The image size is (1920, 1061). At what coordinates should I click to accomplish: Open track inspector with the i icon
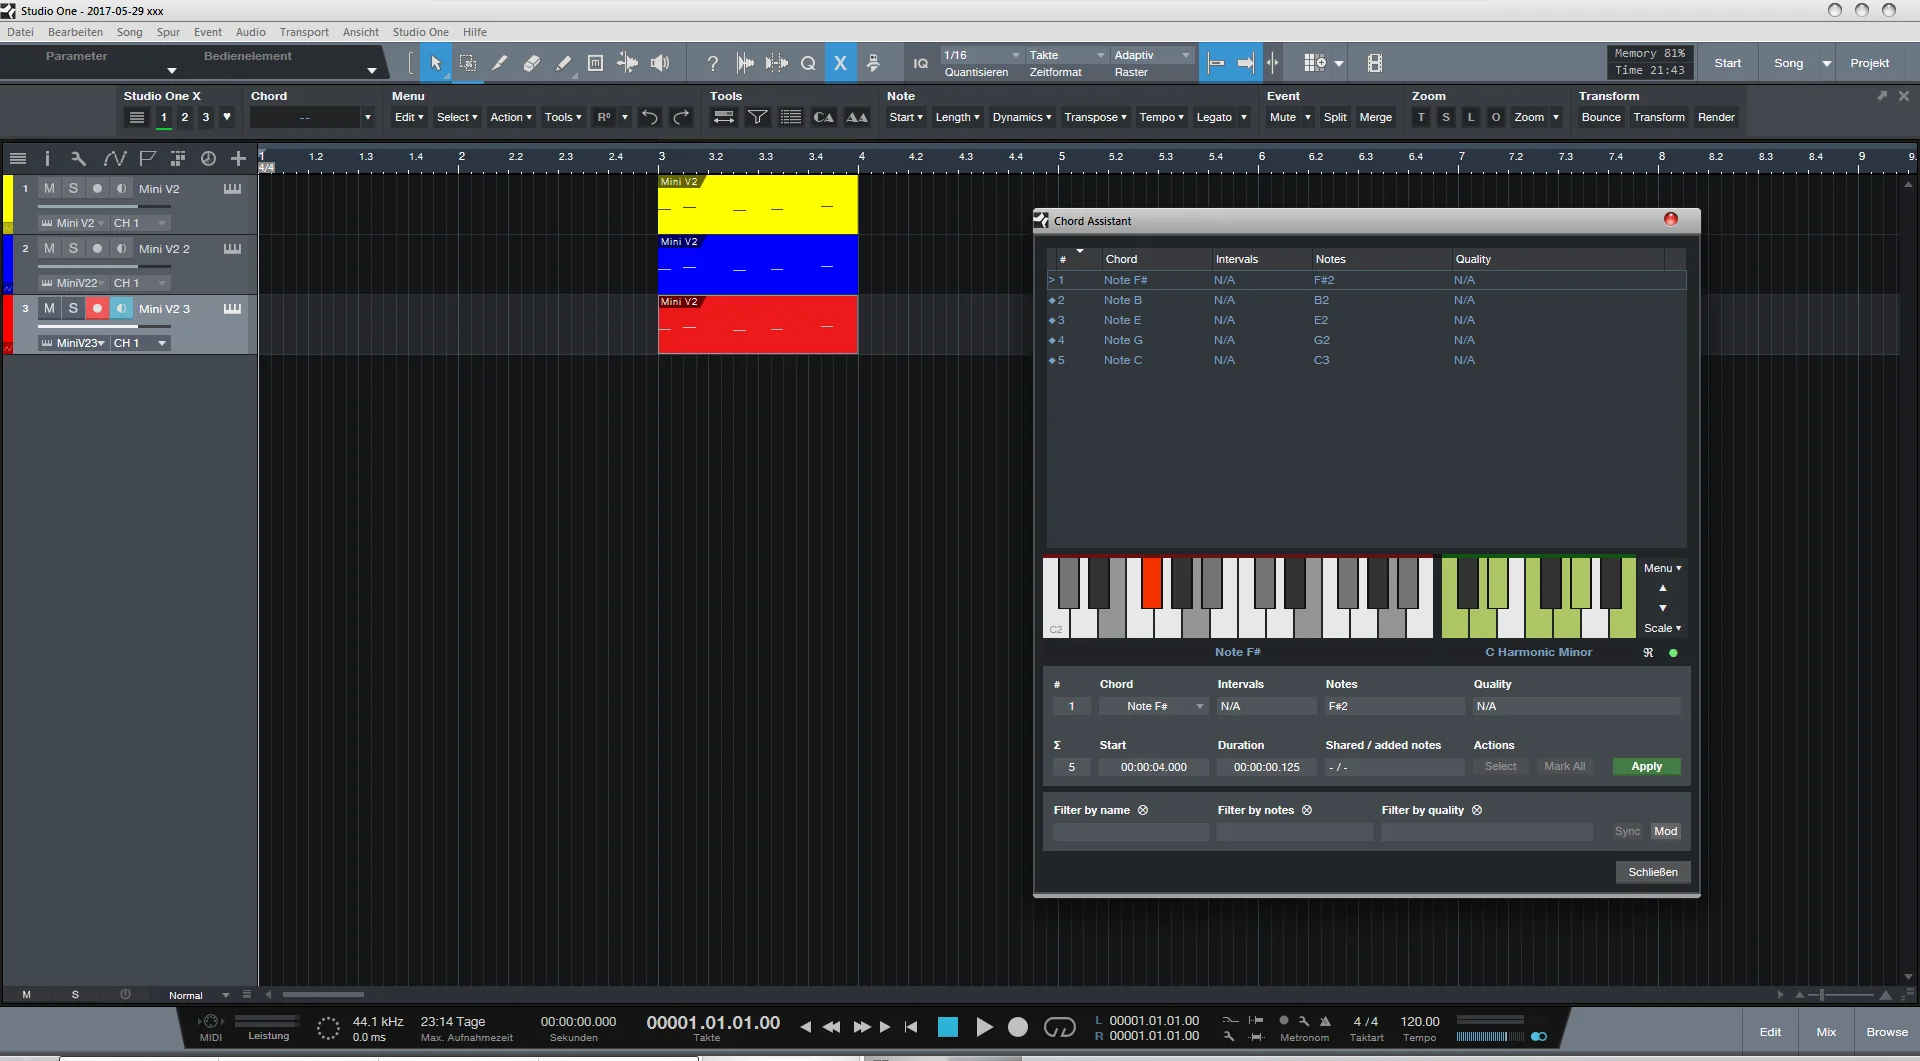click(47, 158)
